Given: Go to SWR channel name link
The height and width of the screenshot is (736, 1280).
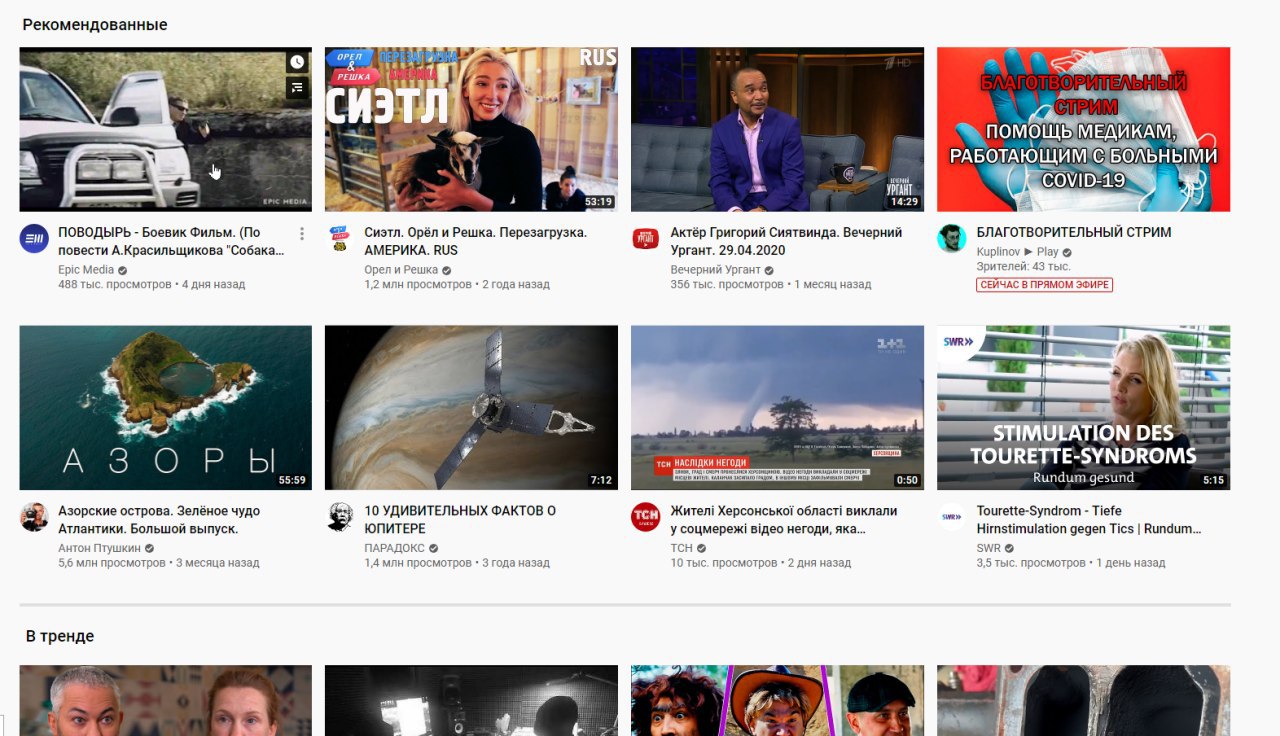Looking at the screenshot, I should pyautogui.click(x=988, y=548).
